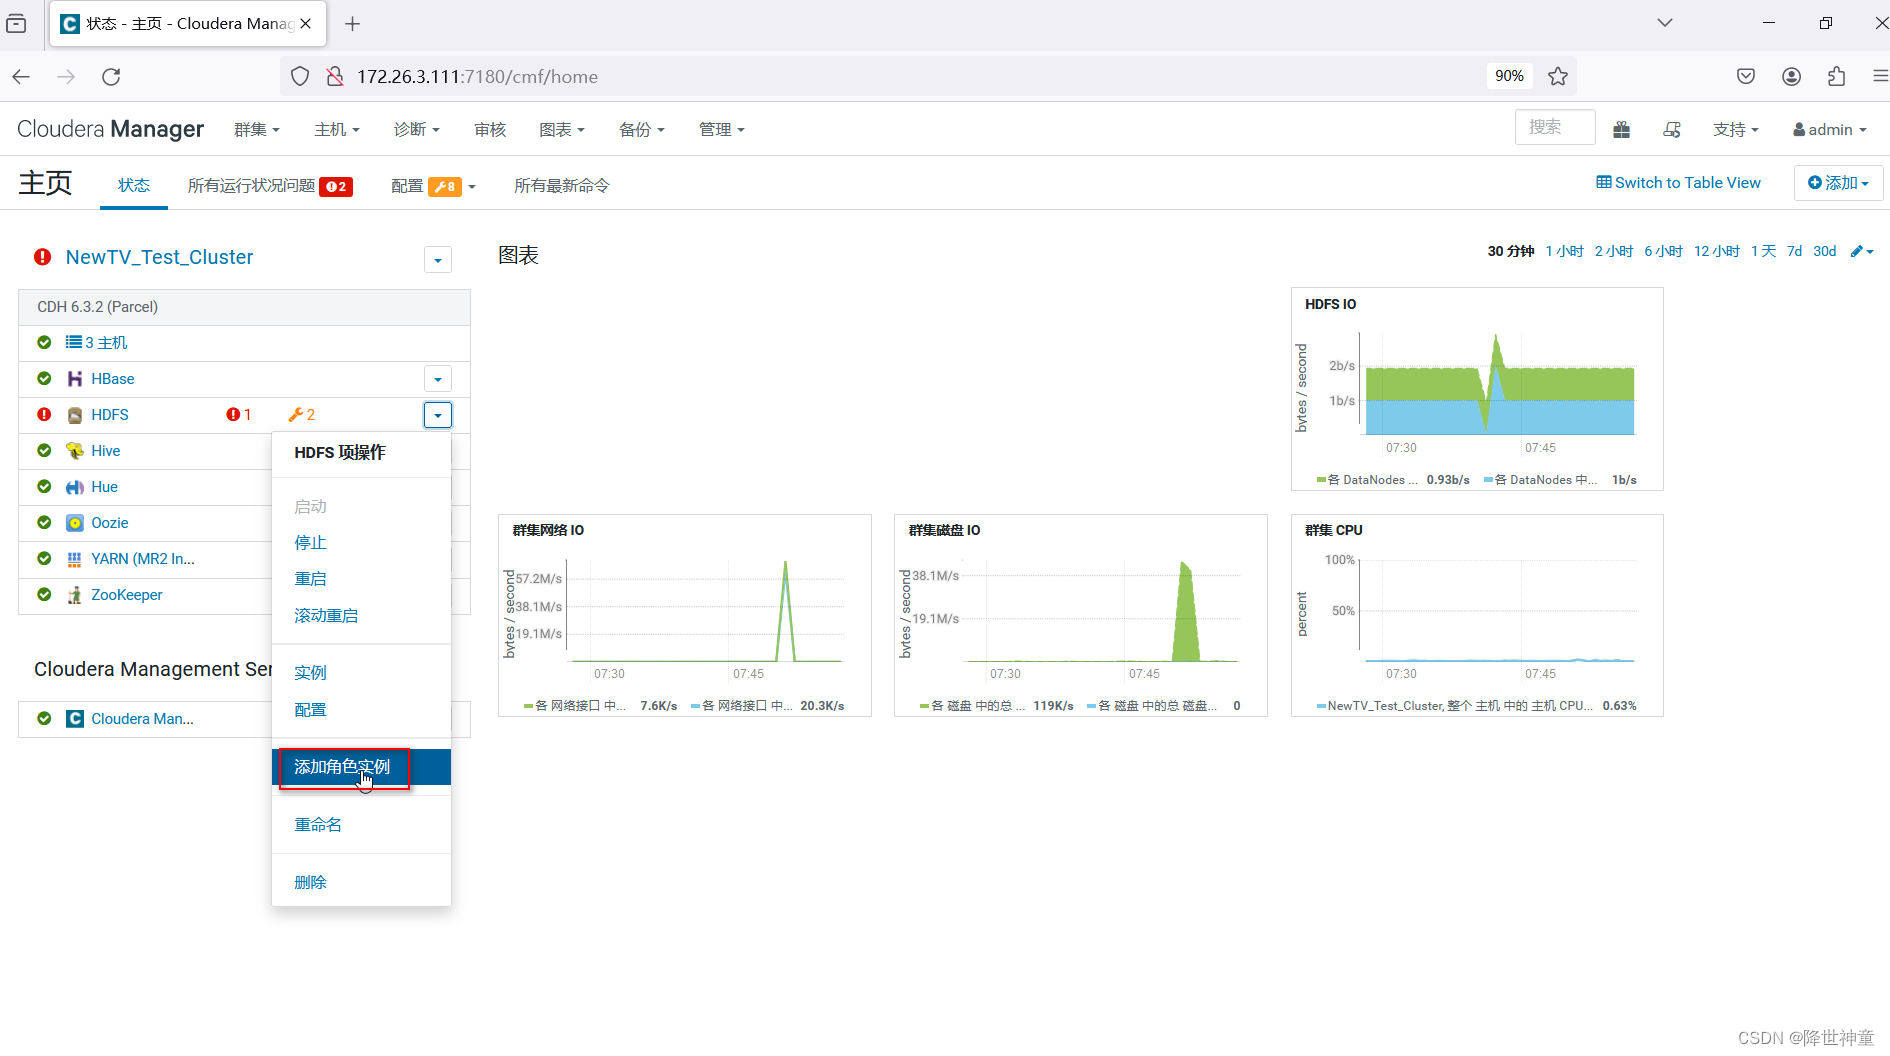The height and width of the screenshot is (1056, 1890).
Task: Open the HDFS IO chart
Action: (1477, 389)
